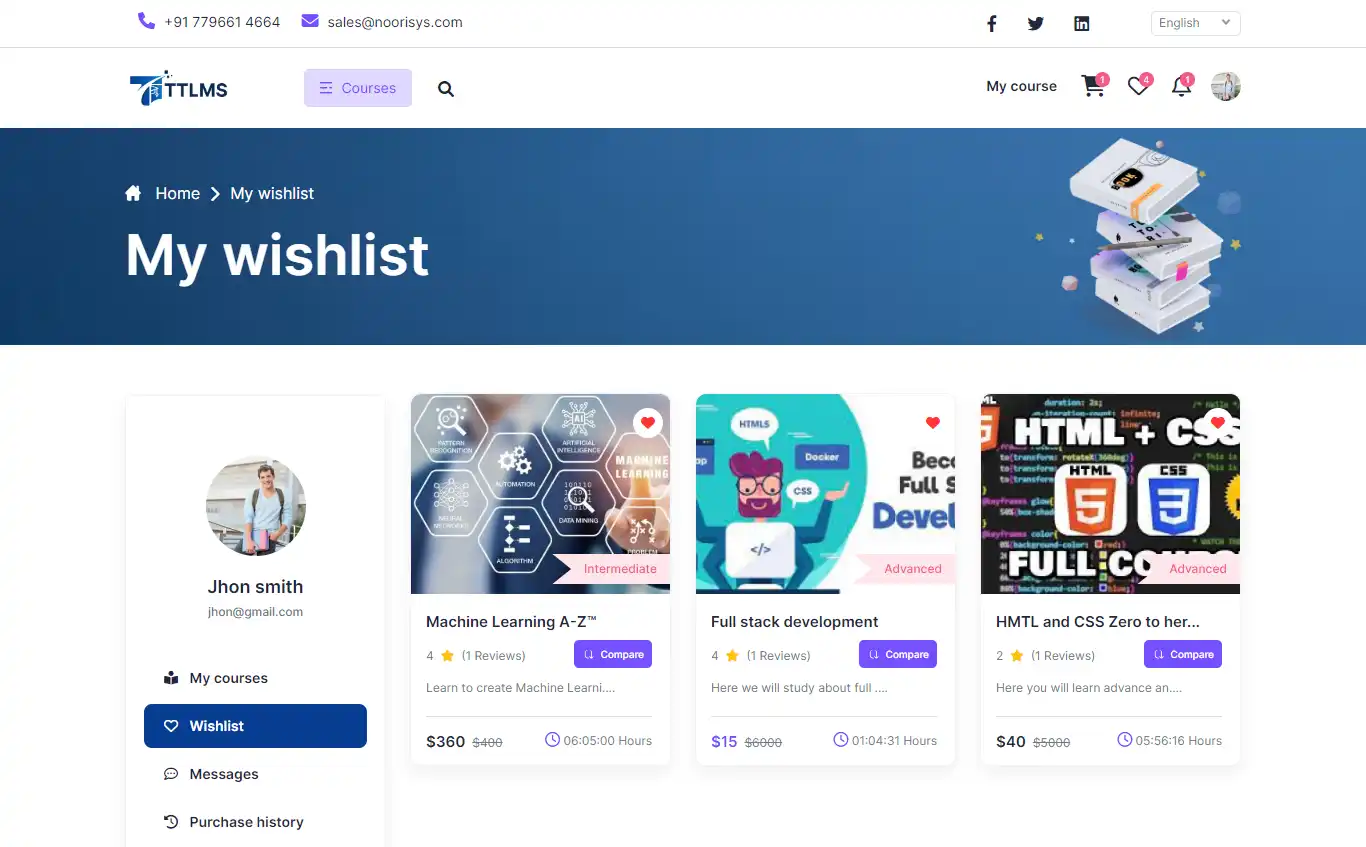Visit the Twitter social icon

coord(1036,23)
